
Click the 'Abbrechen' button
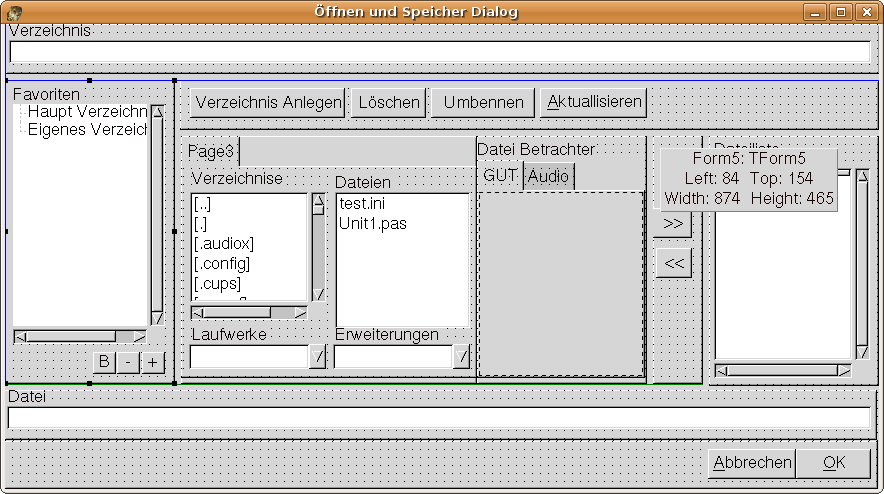click(751, 463)
